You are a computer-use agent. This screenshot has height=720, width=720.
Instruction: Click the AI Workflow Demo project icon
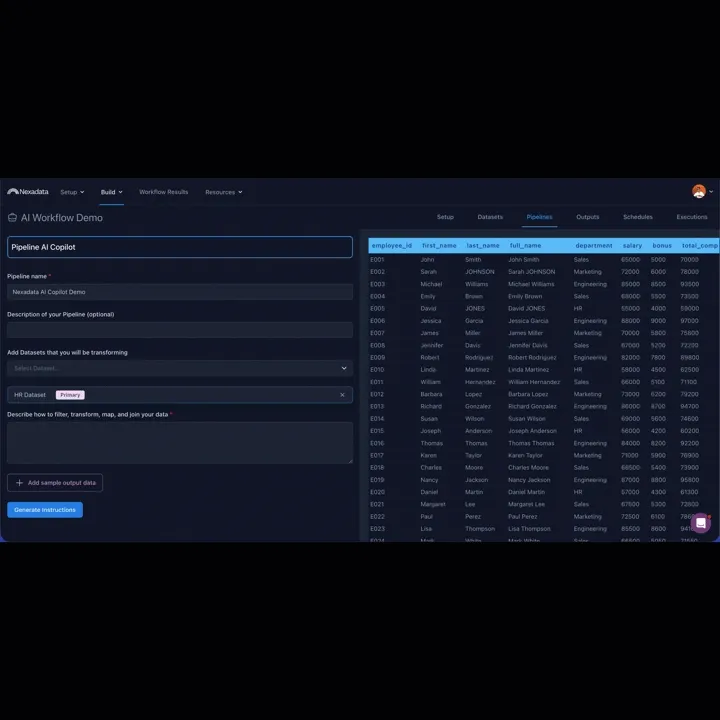pyautogui.click(x=12, y=218)
